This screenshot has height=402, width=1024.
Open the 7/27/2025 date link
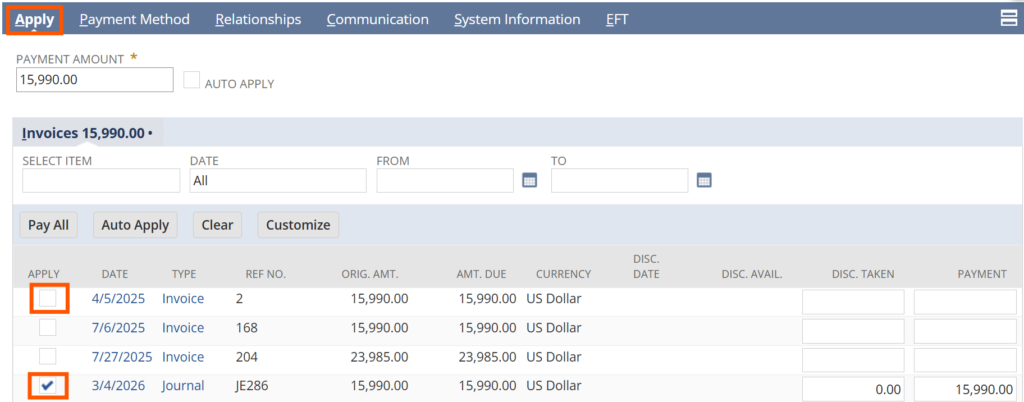(121, 357)
